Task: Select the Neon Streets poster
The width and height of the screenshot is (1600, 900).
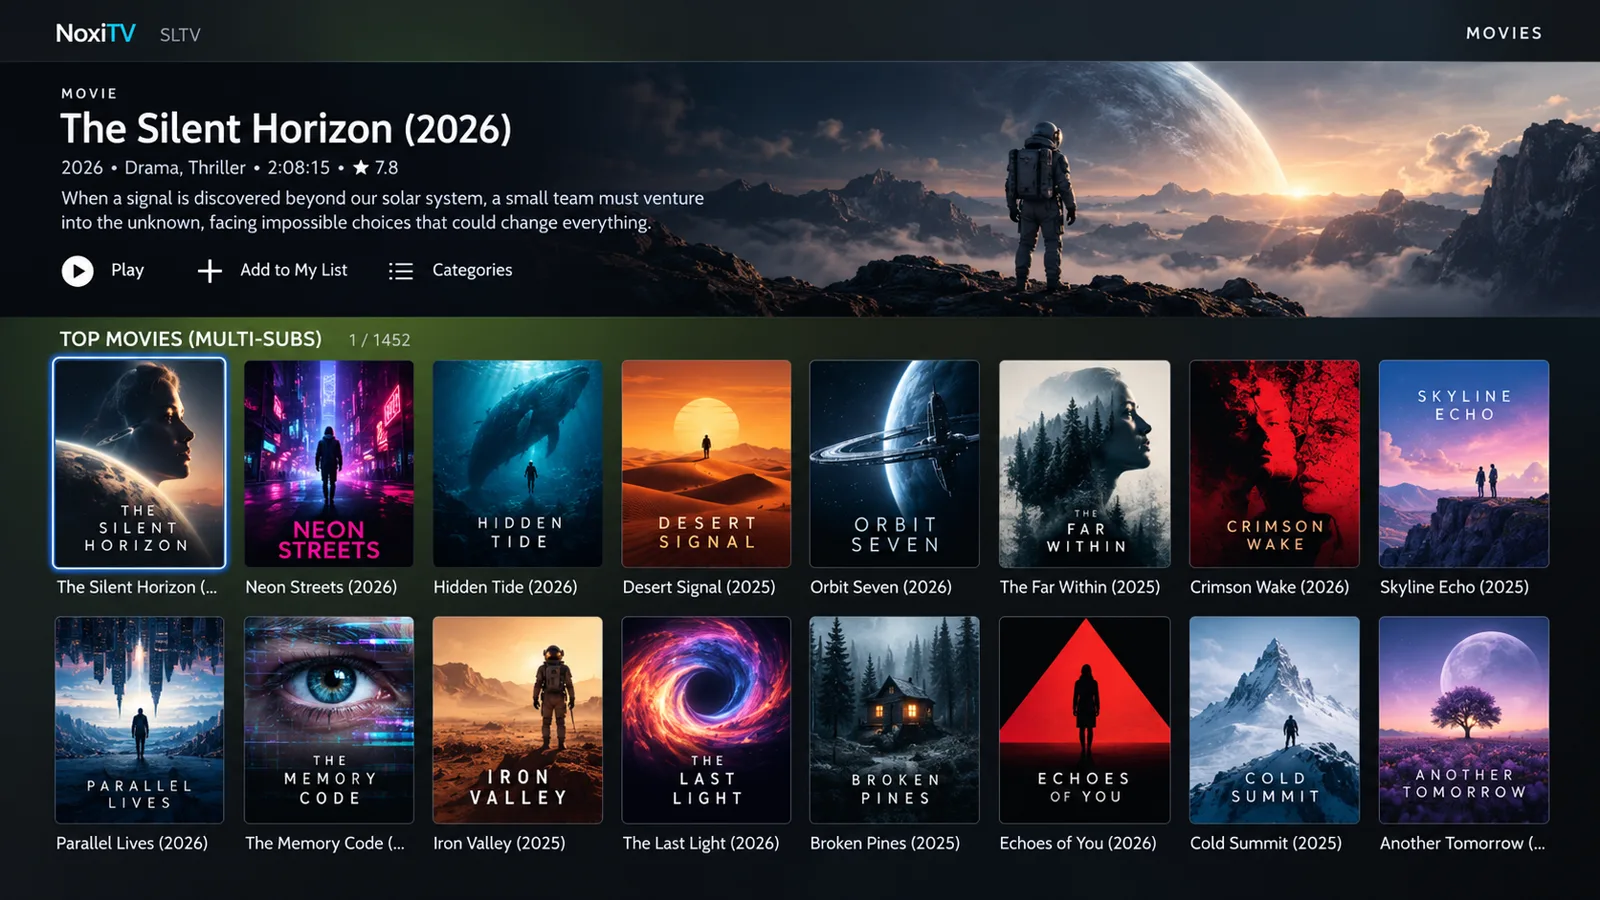Action: [329, 464]
